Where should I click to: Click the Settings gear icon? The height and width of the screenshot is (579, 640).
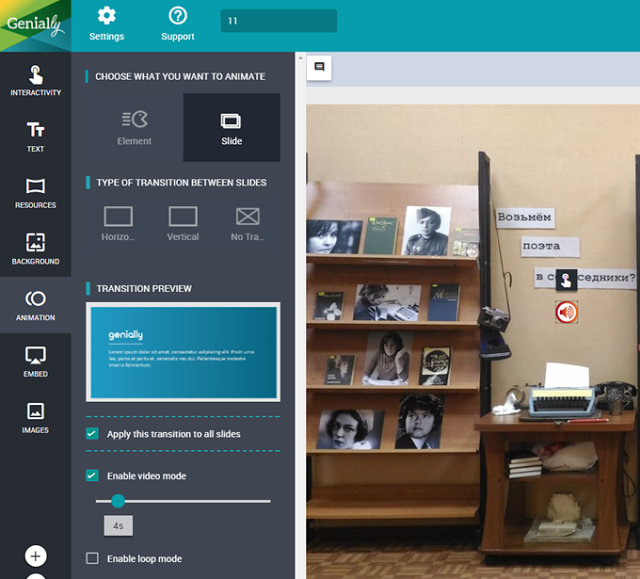106,23
